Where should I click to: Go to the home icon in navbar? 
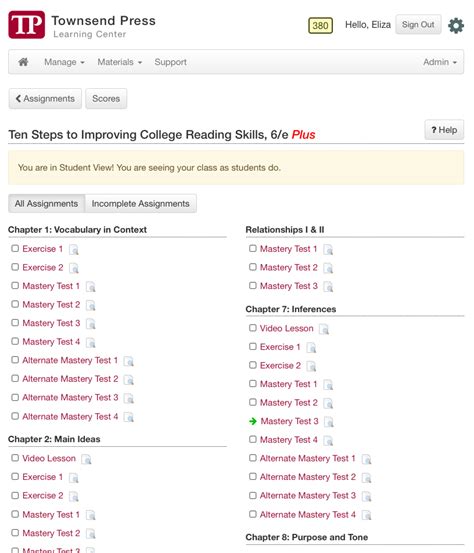pyautogui.click(x=23, y=62)
